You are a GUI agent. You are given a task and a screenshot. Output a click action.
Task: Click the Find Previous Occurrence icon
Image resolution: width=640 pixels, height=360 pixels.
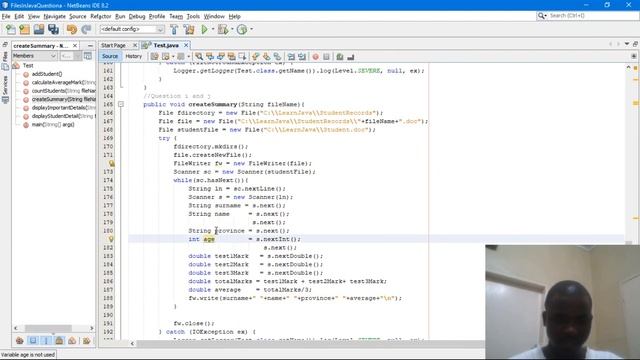[x=210, y=57]
